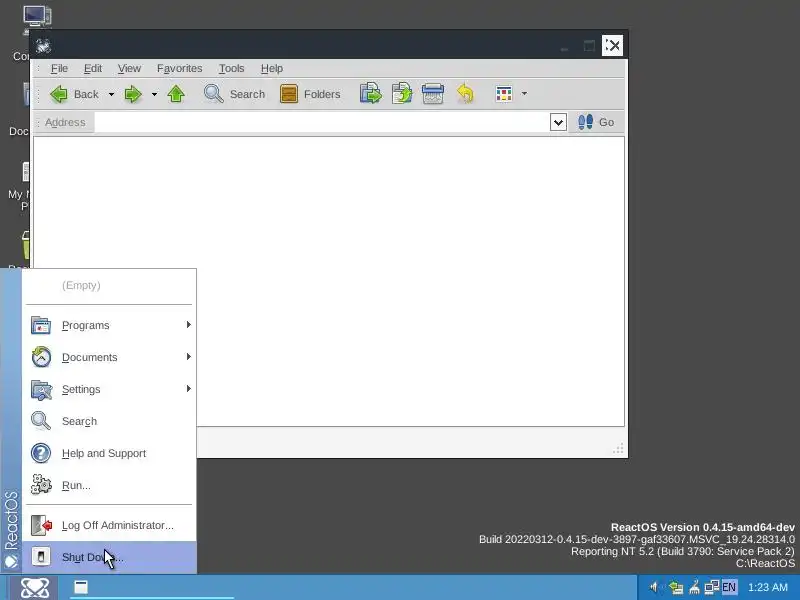This screenshot has height=600, width=800.
Task: Click the 1:23 AM taskbar clock
Action: tap(768, 588)
